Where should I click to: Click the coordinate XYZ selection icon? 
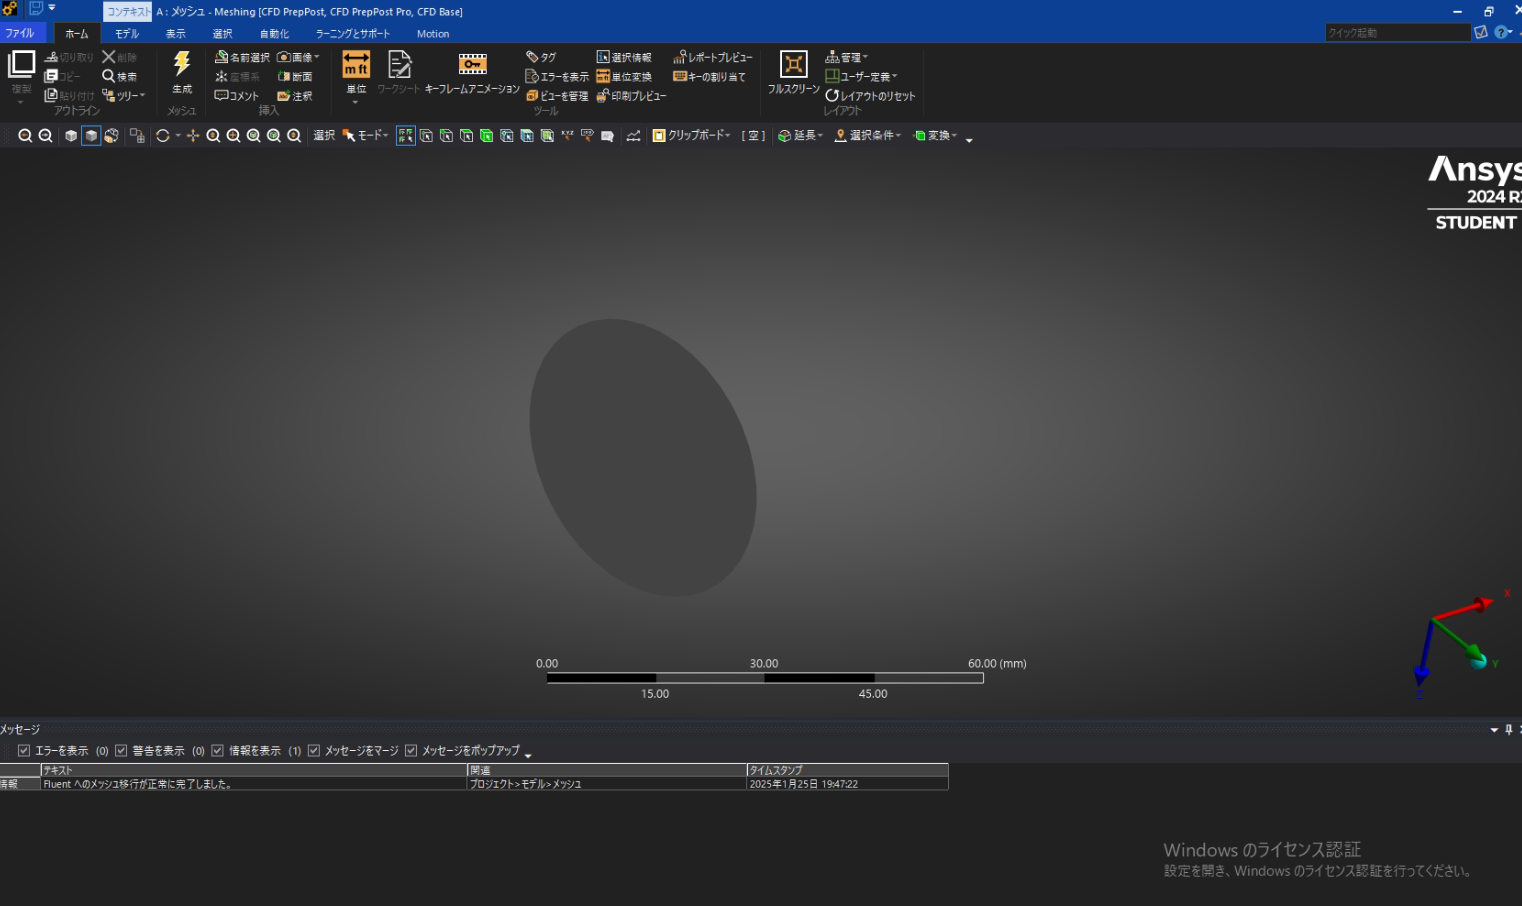(567, 136)
